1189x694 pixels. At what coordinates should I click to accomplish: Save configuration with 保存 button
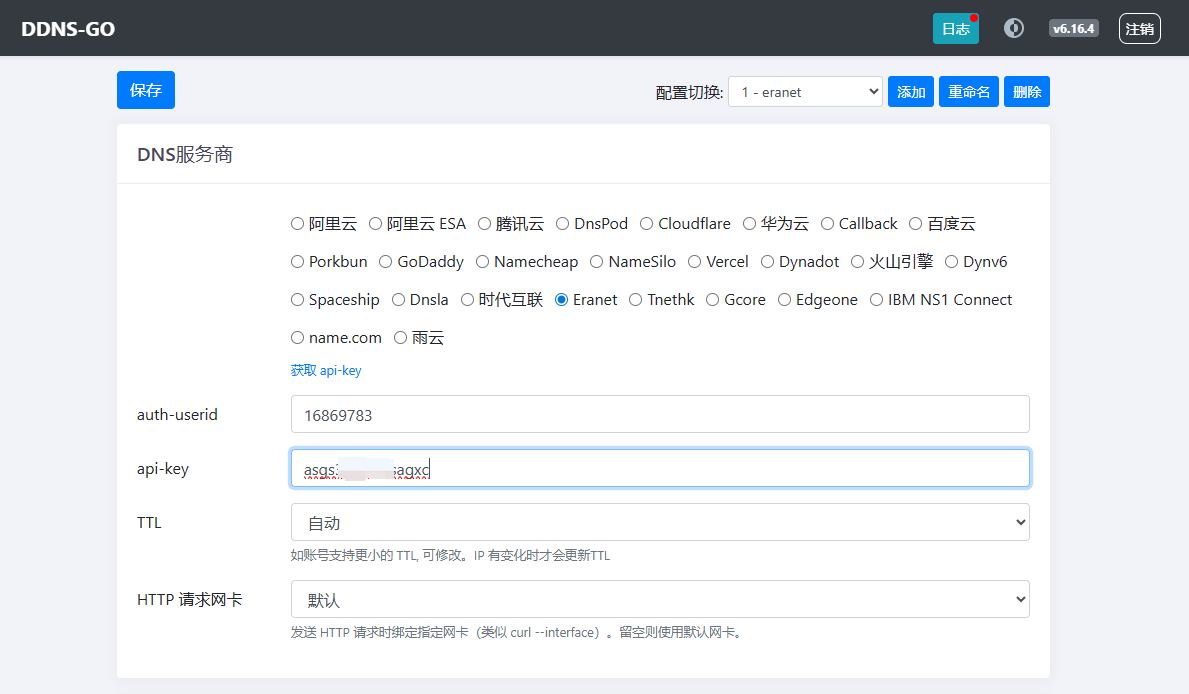(146, 90)
